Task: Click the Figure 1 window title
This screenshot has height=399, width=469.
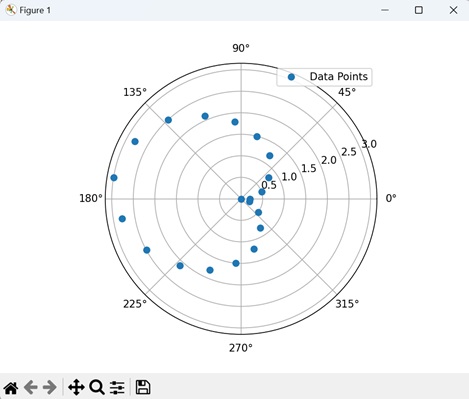Action: tap(35, 10)
